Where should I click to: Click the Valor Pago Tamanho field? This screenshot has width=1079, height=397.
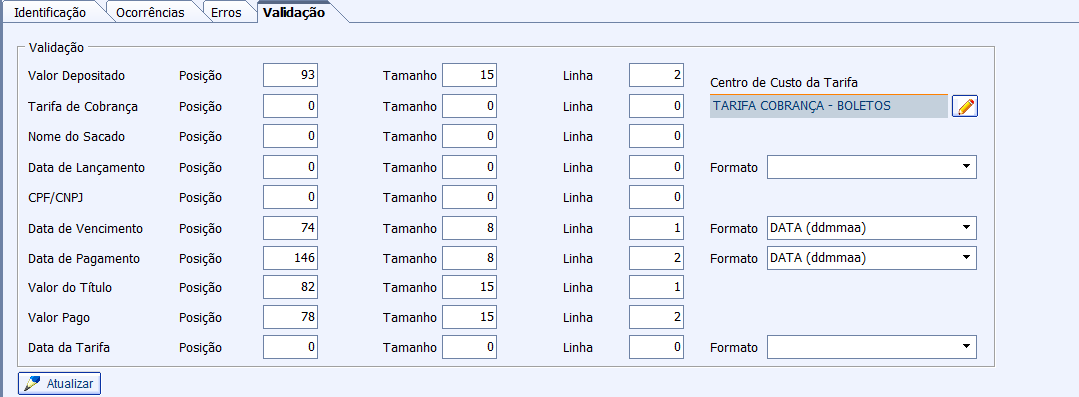pos(469,317)
